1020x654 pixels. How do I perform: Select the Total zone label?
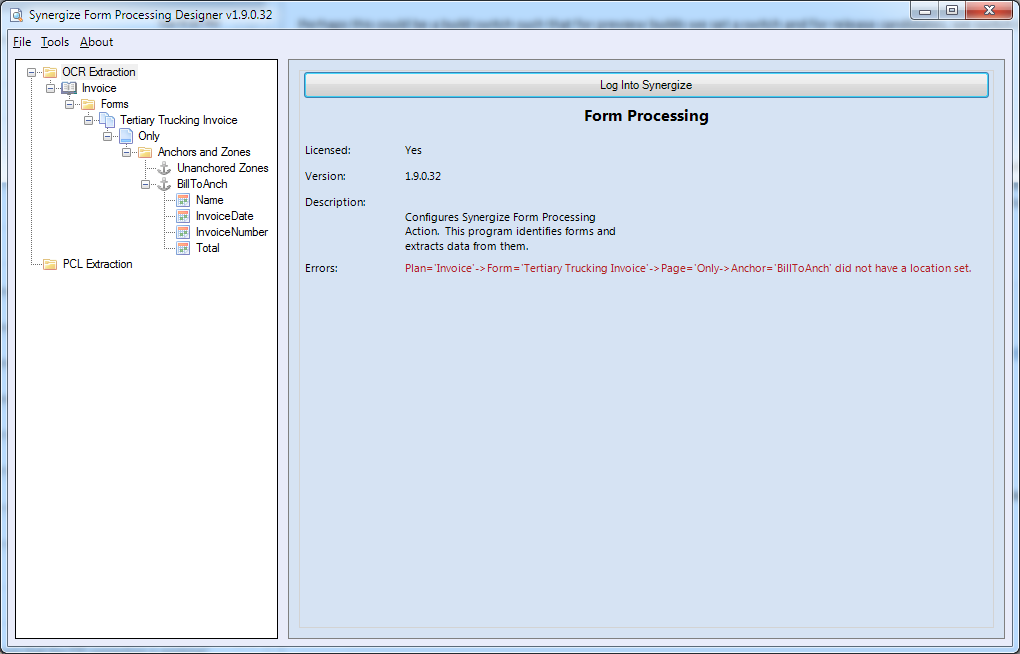pyautogui.click(x=208, y=248)
